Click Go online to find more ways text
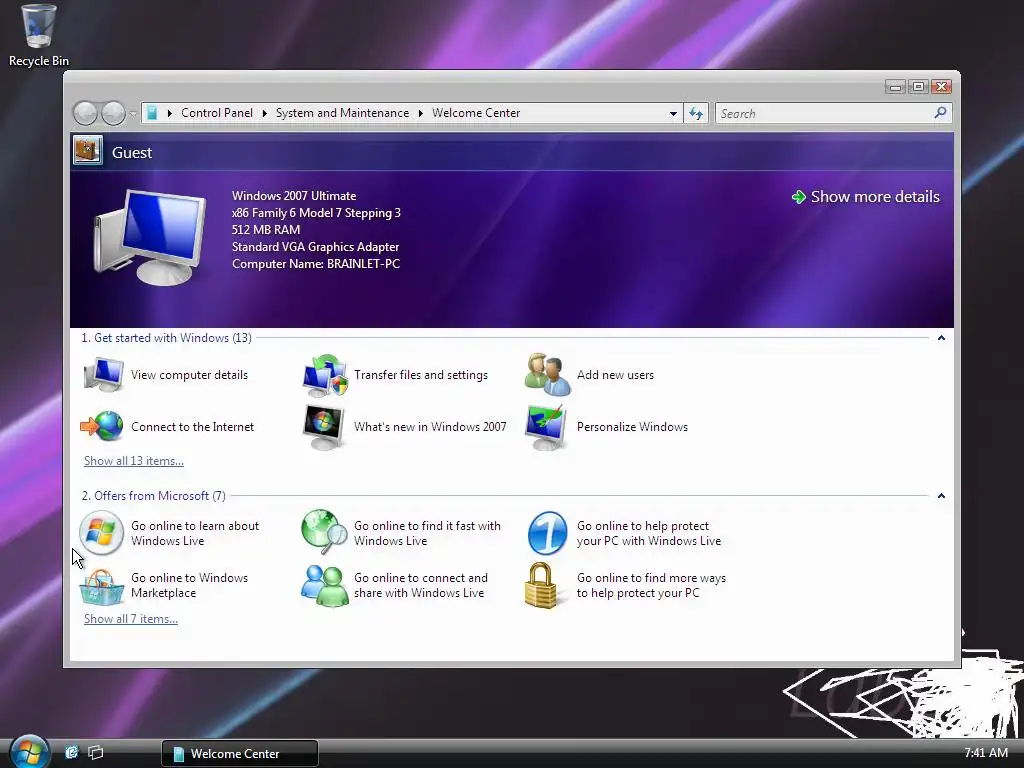 point(651,585)
